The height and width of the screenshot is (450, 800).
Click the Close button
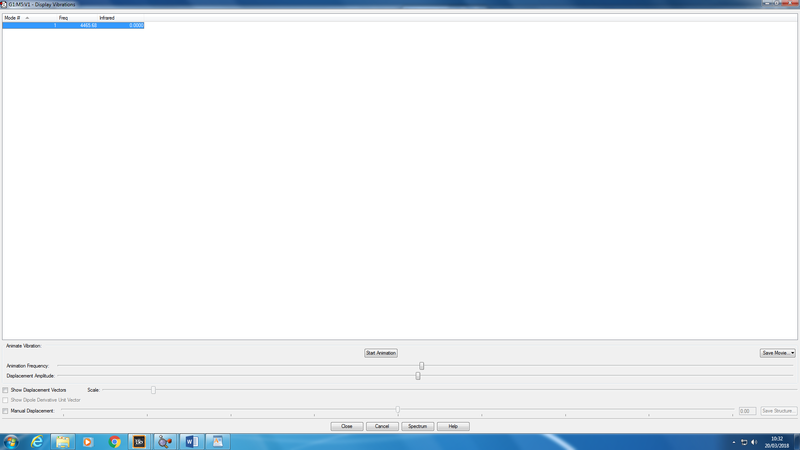347,426
